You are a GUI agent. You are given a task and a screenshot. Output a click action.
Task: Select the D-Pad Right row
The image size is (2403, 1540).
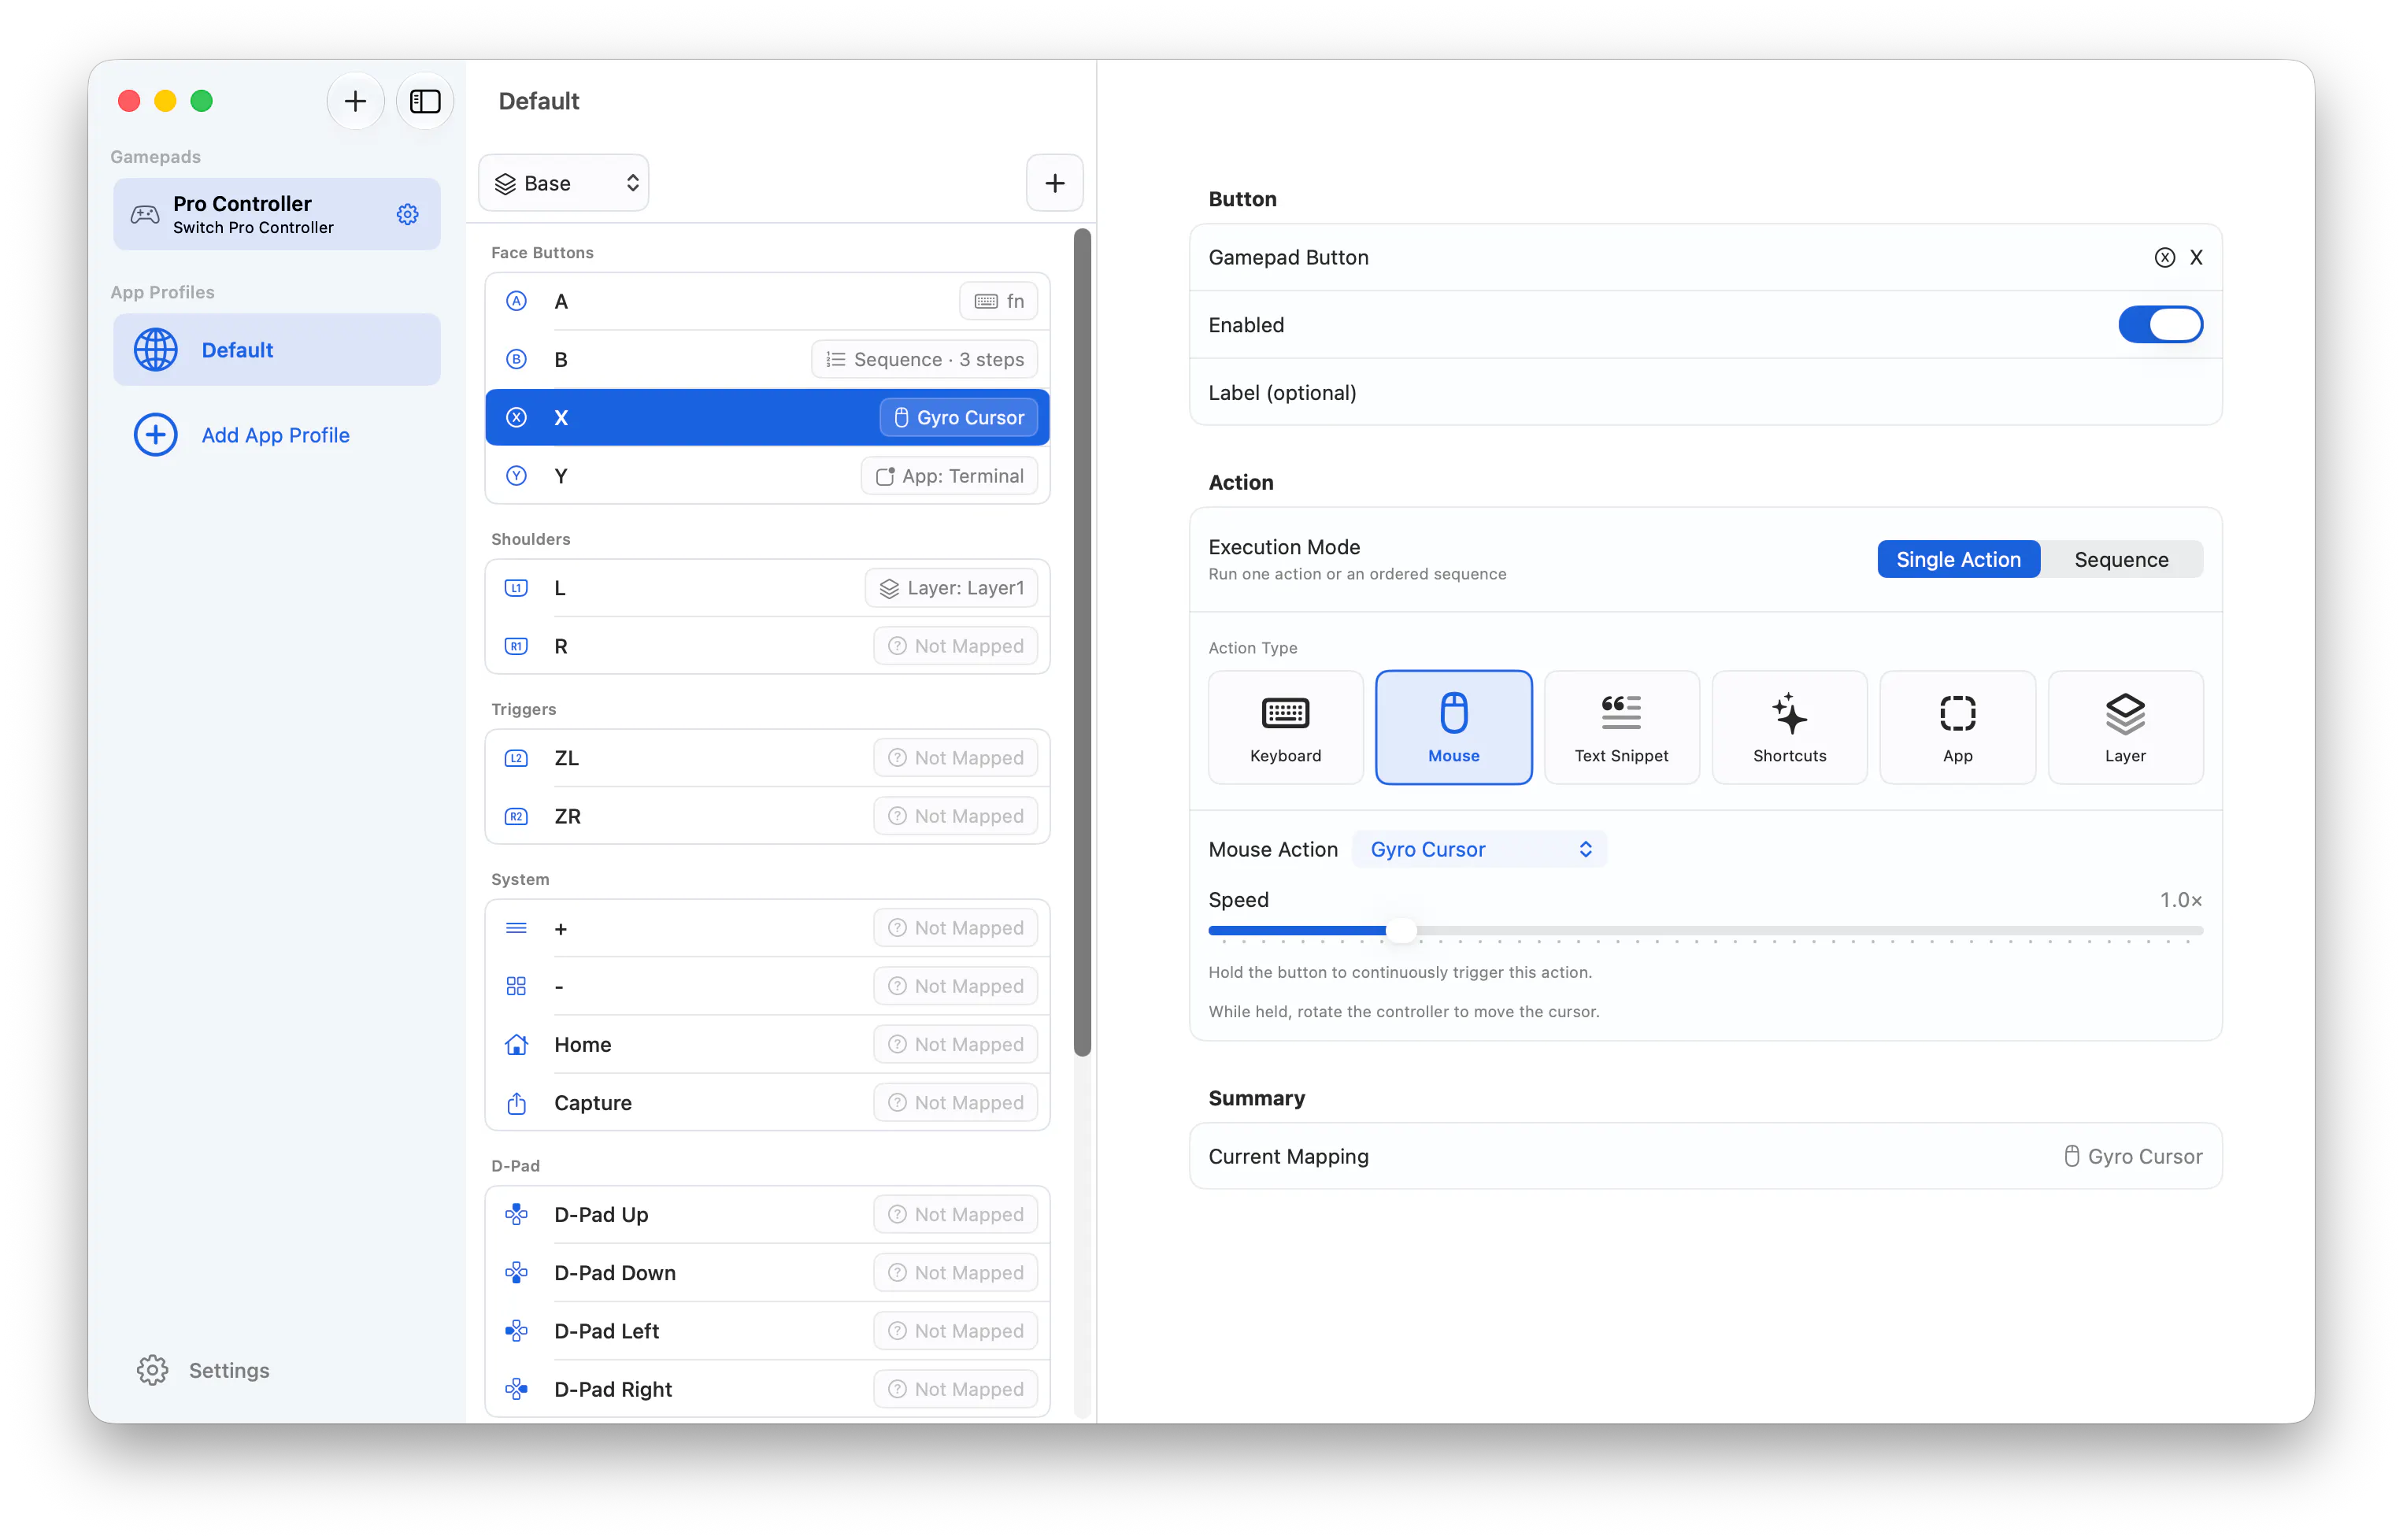click(x=767, y=1388)
